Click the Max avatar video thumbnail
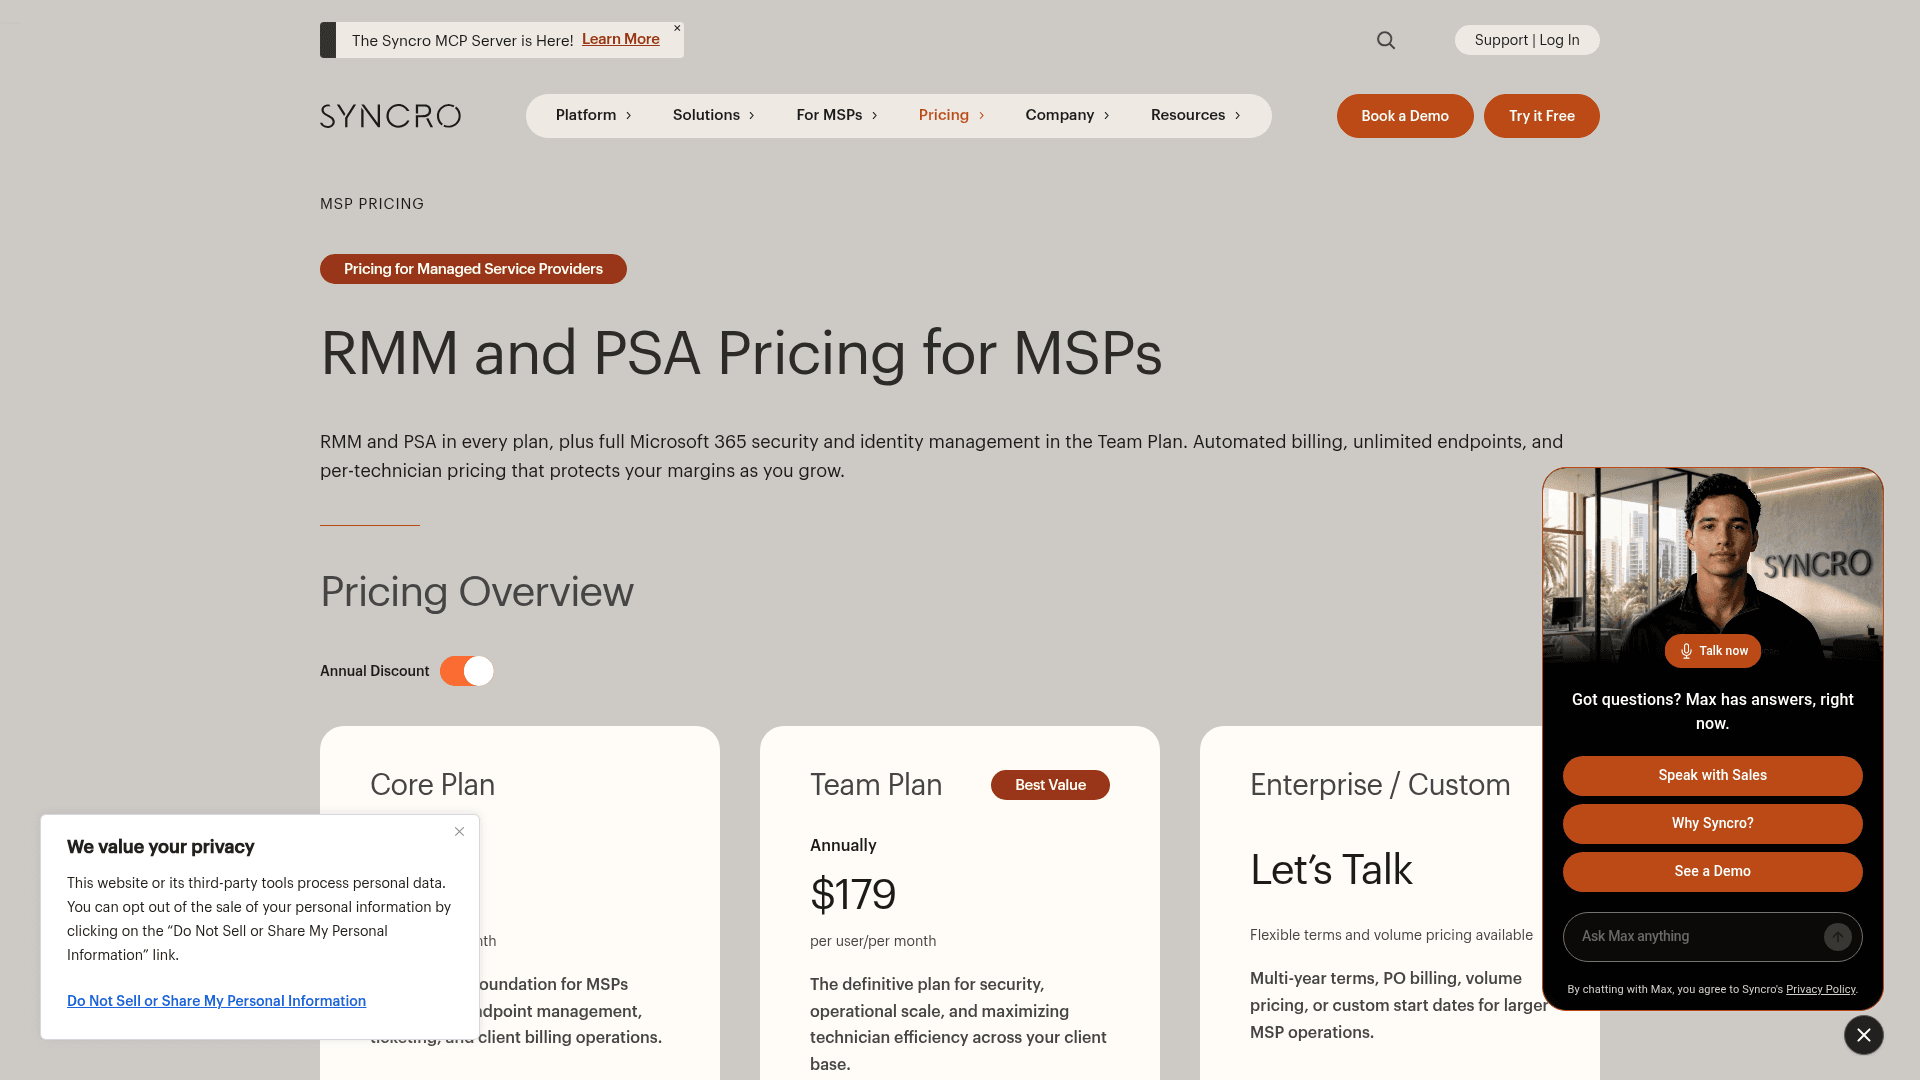 tap(1712, 565)
